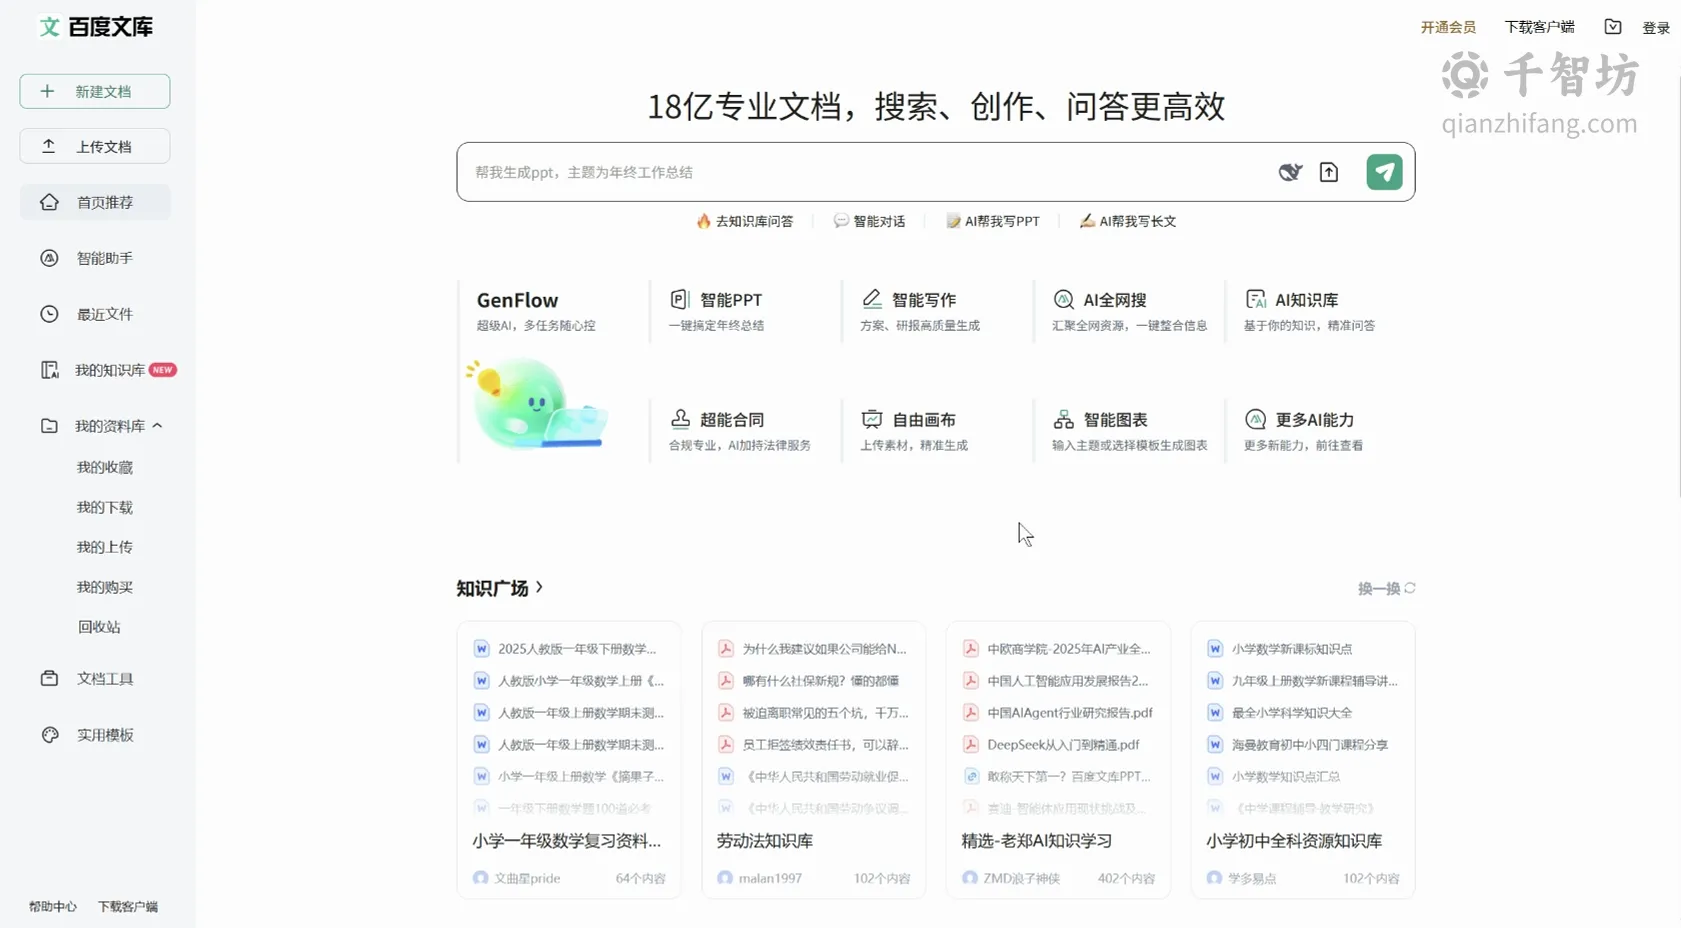Screen dimensions: 1681x928
Task: Click the 自由画布 icon
Action: [x=872, y=419]
